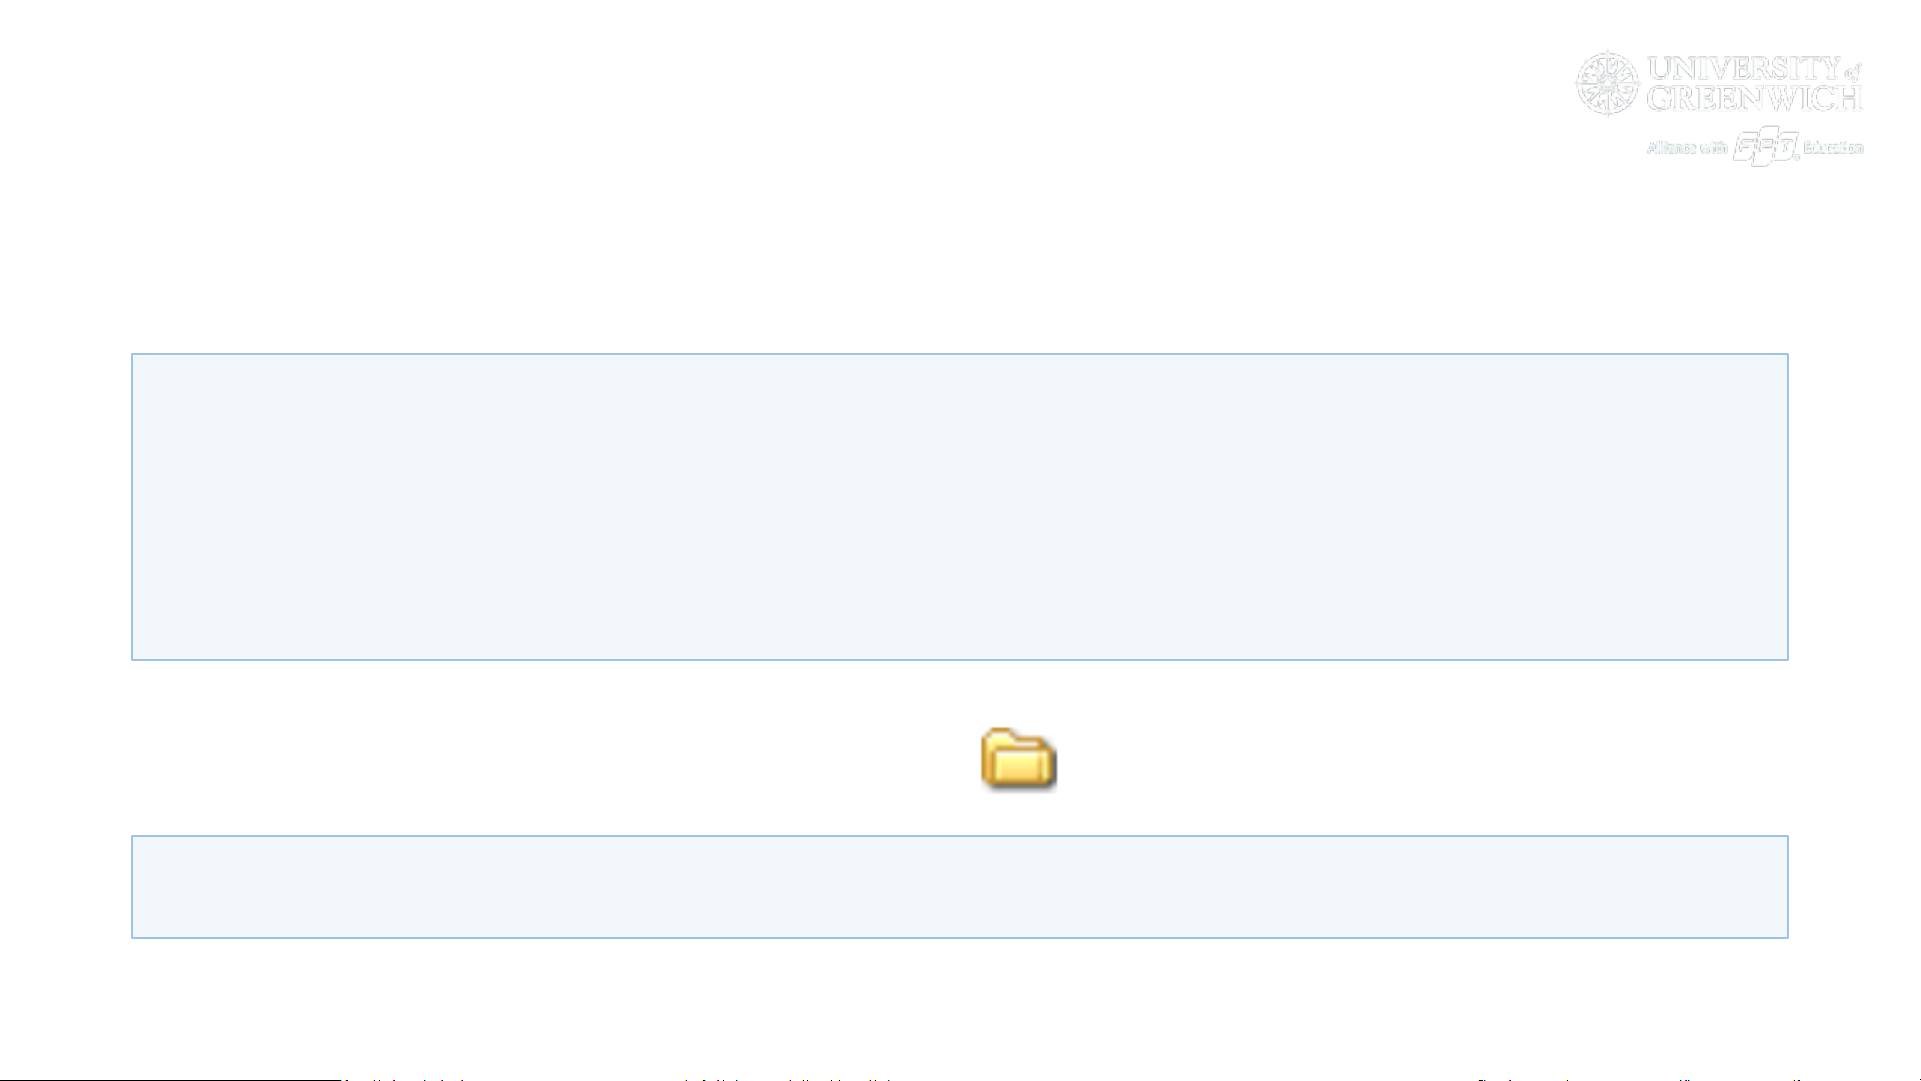
Task: Click the Greenwich compass crest emblem
Action: pyautogui.click(x=1607, y=83)
